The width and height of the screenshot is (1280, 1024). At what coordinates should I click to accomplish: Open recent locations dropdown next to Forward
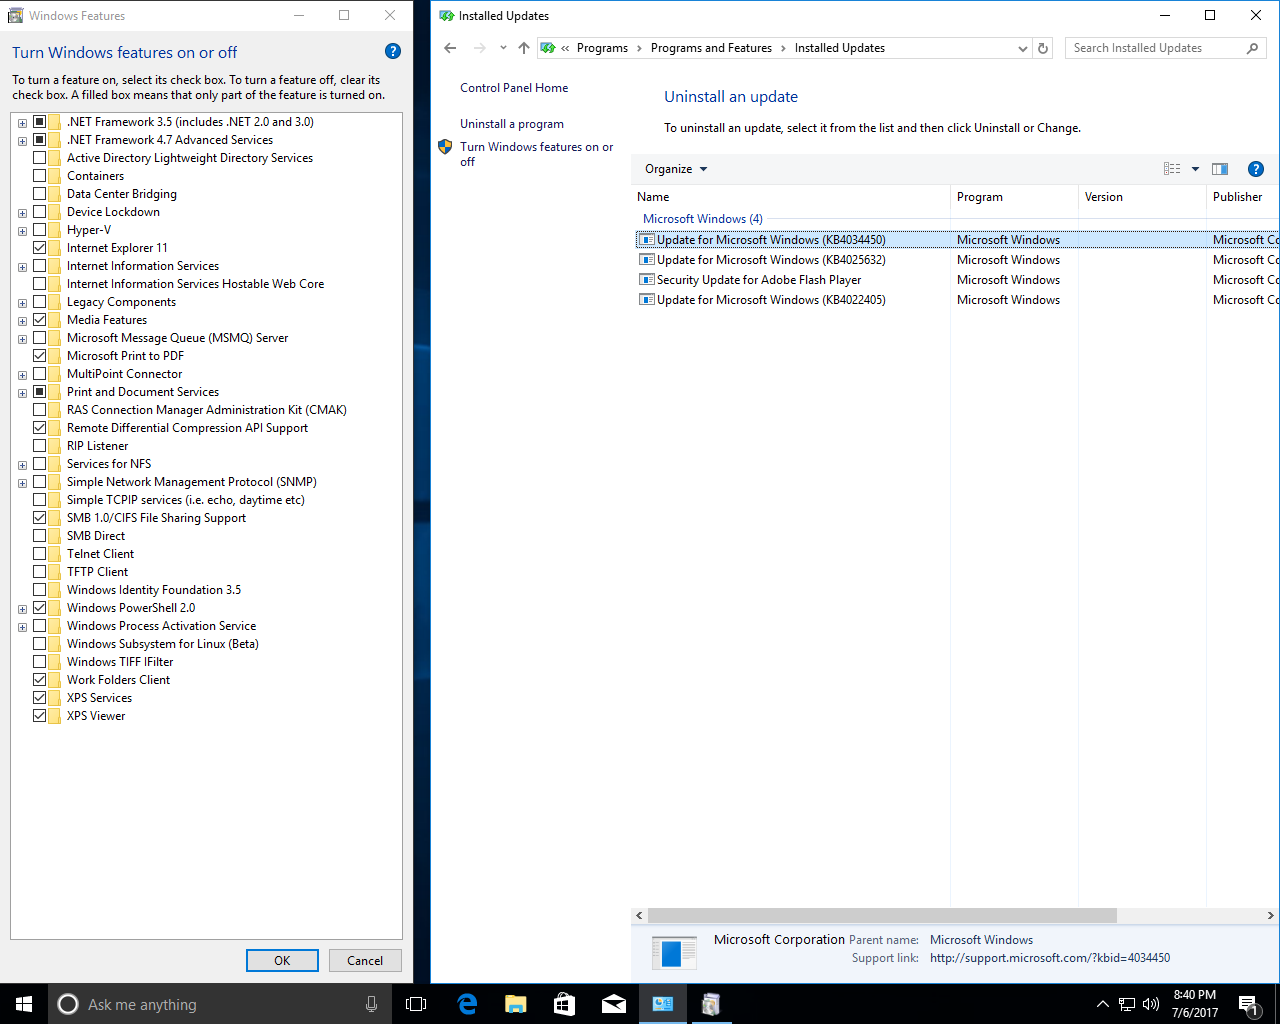(x=503, y=48)
